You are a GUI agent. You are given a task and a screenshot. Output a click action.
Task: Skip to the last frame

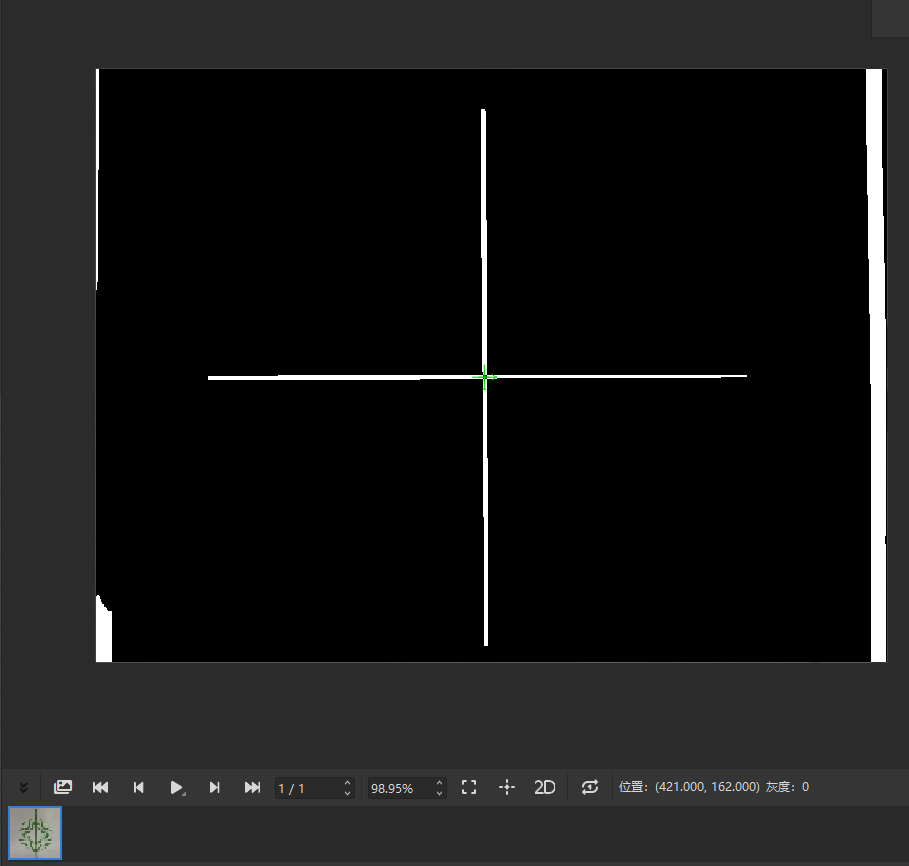click(252, 788)
